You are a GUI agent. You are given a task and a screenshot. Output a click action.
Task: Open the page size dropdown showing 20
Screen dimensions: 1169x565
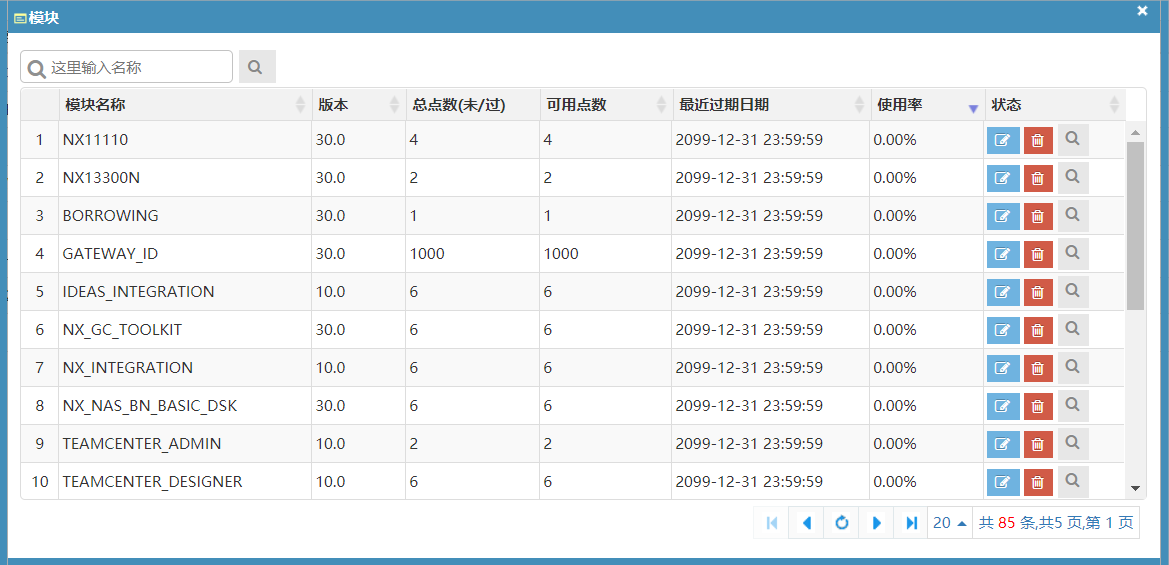click(x=949, y=523)
